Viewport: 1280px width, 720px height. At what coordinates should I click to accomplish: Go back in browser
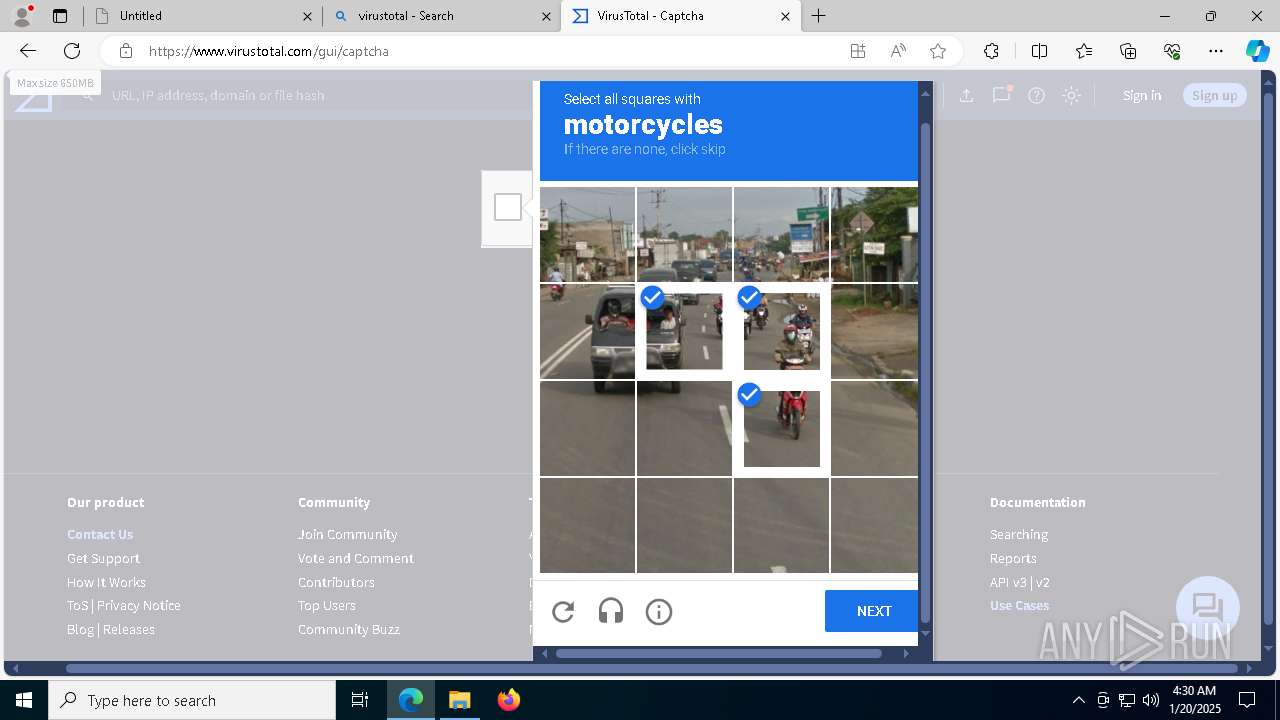coord(28,51)
